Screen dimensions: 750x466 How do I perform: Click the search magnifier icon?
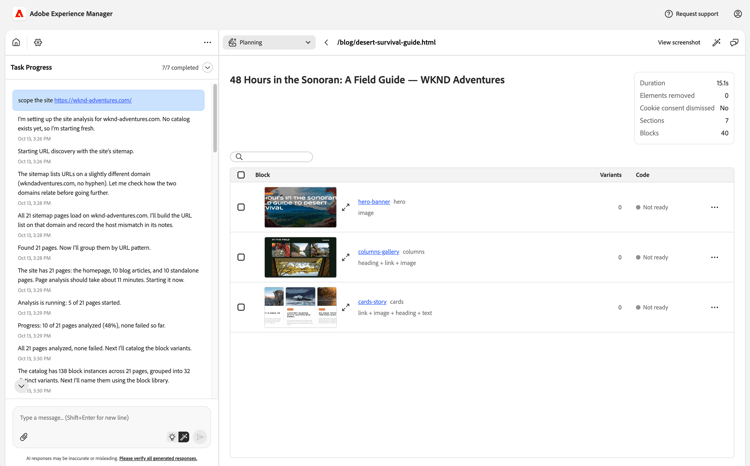(239, 156)
